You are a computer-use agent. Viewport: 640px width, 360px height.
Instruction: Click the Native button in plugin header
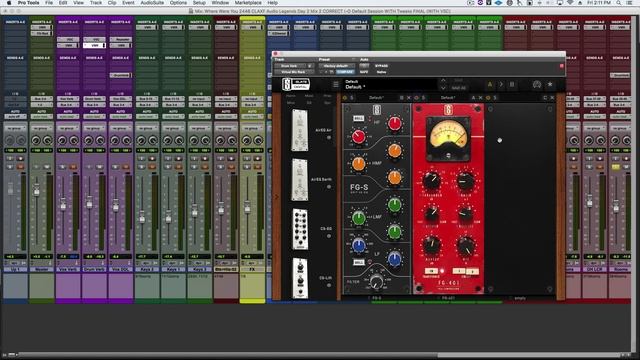(381, 72)
